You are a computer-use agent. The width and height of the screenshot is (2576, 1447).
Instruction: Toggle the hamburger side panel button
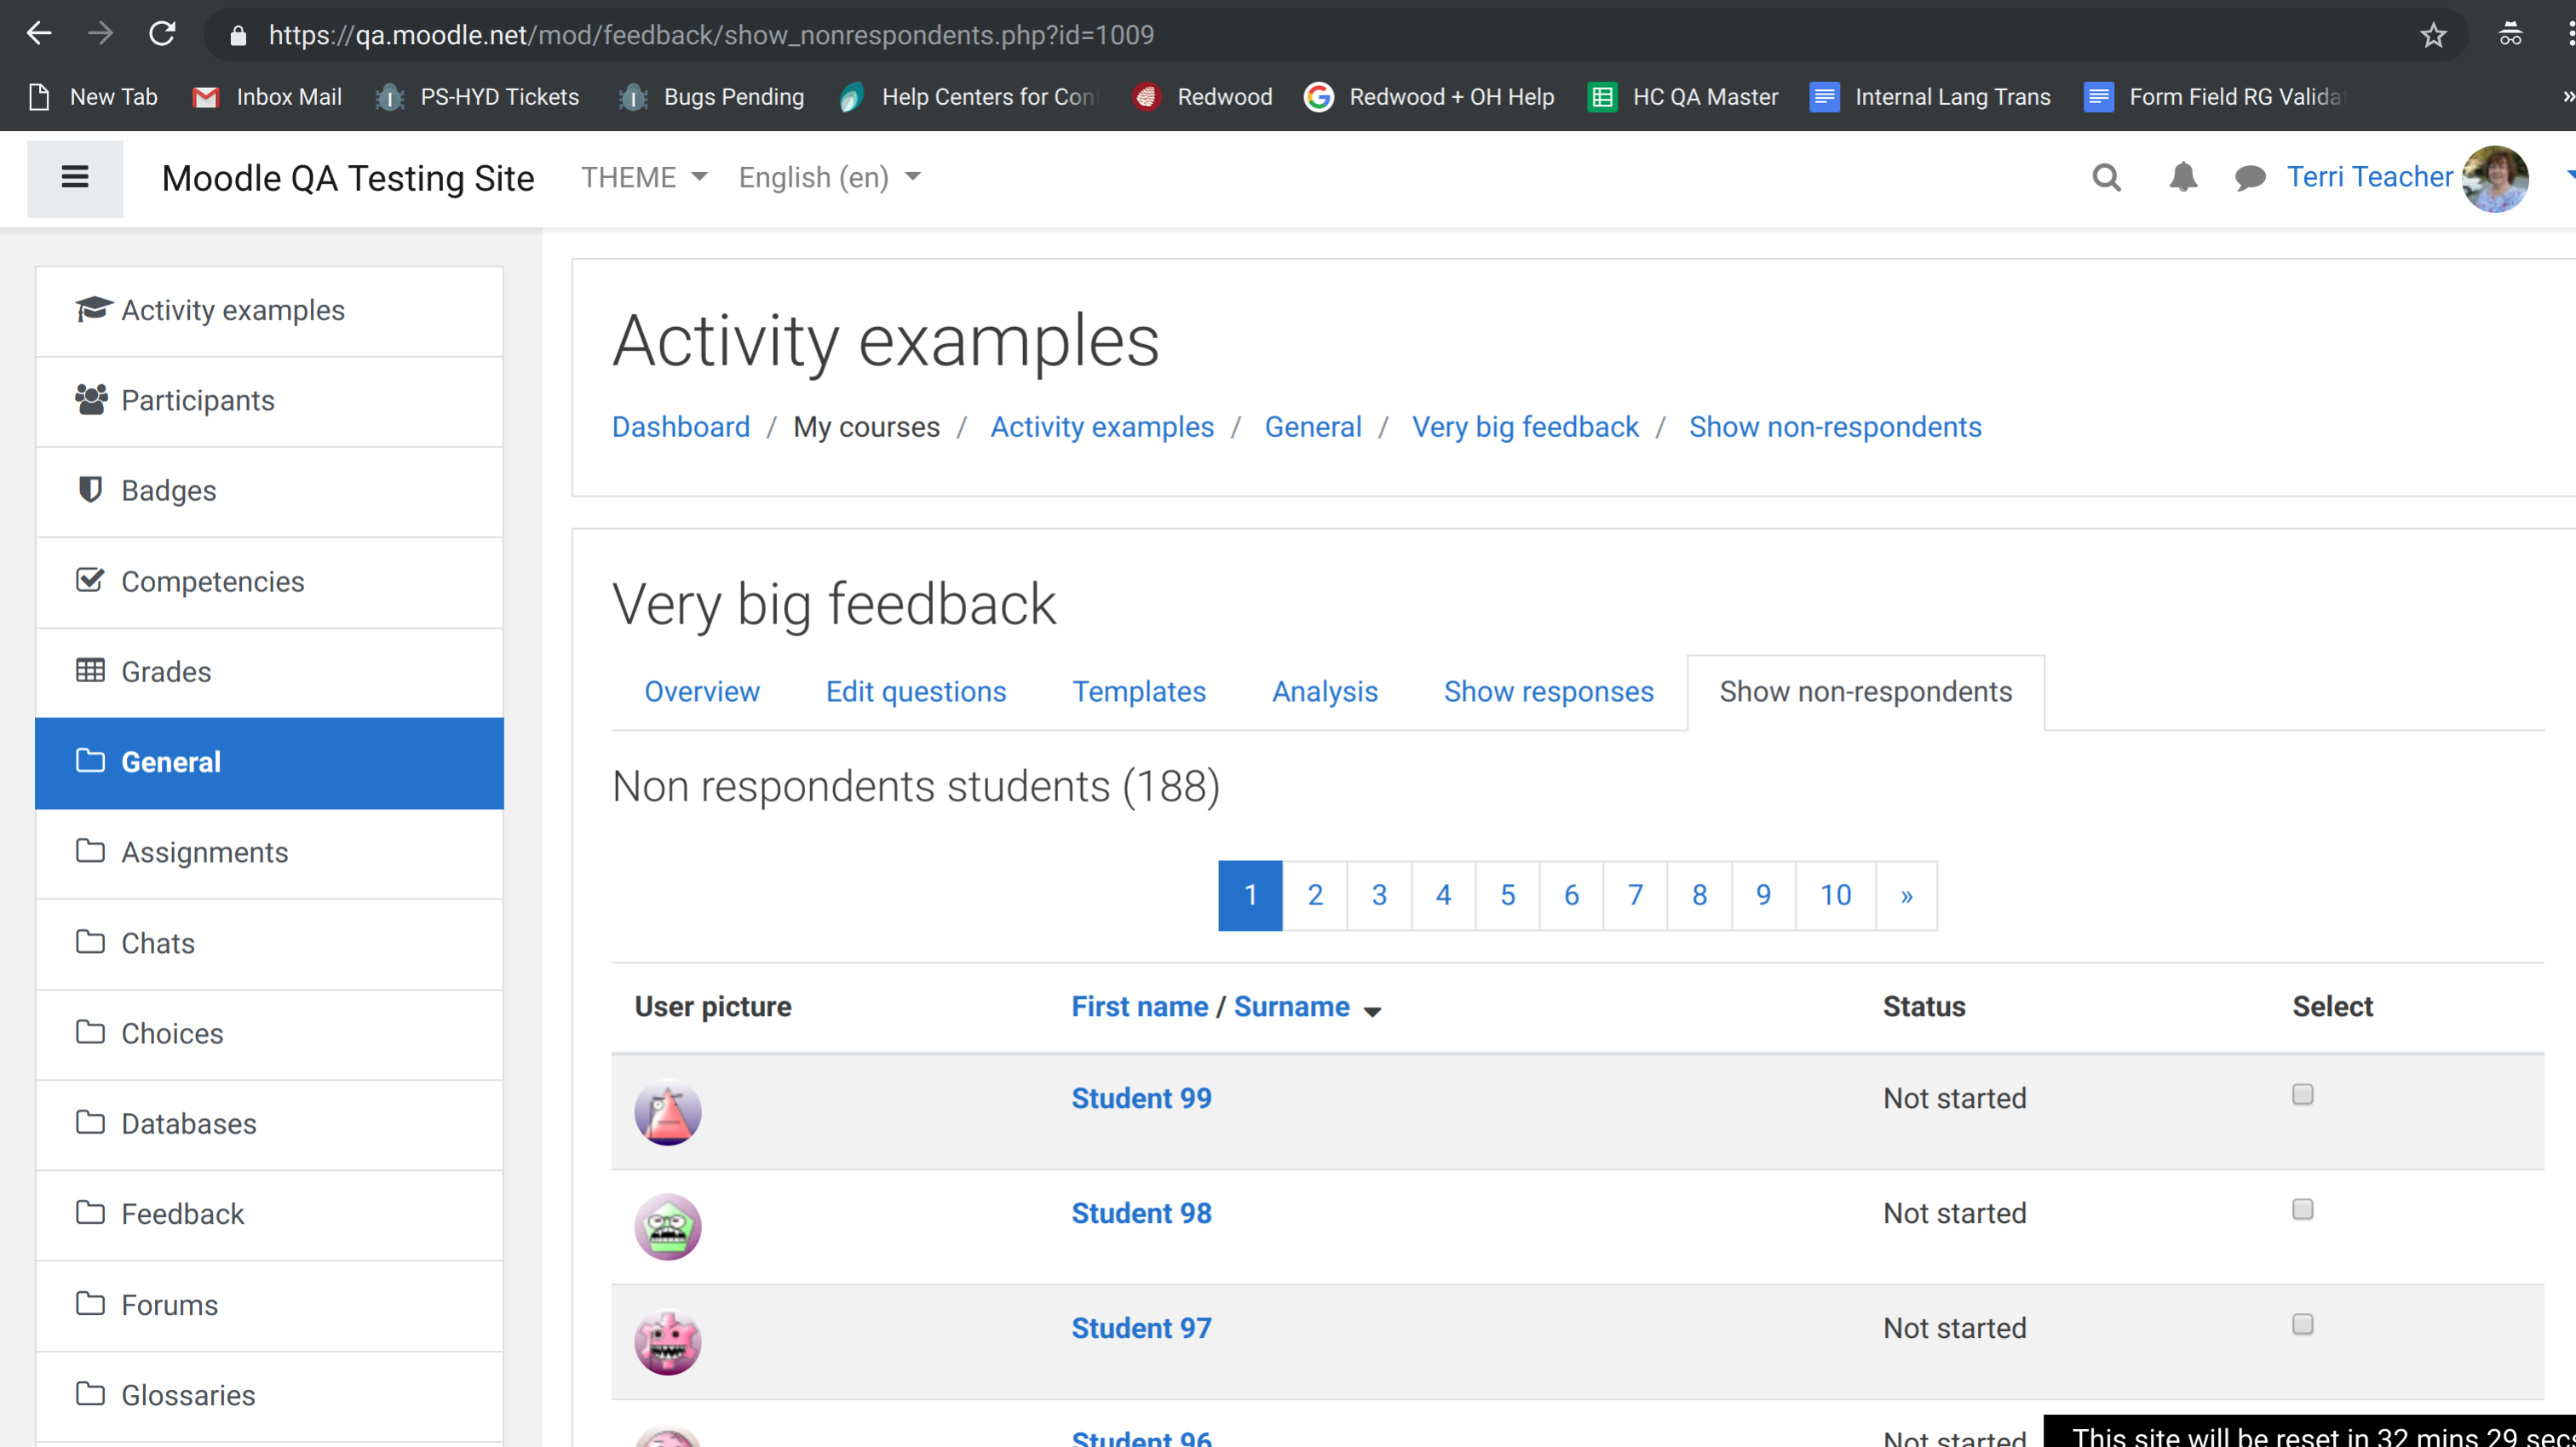[x=75, y=178]
